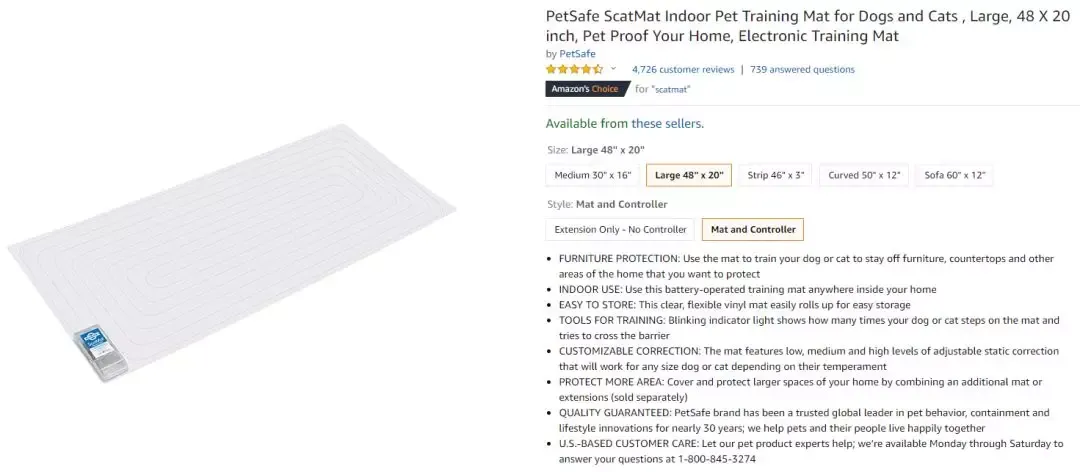View the 739 answered questions
The width and height of the screenshot is (1080, 472).
[802, 70]
